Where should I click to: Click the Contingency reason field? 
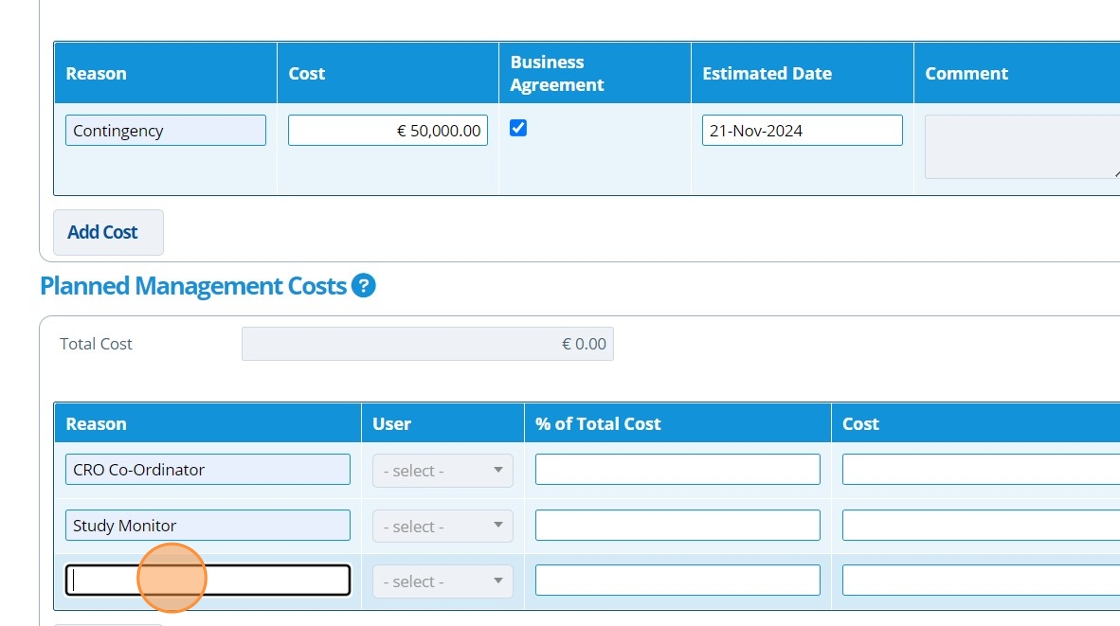[166, 131]
